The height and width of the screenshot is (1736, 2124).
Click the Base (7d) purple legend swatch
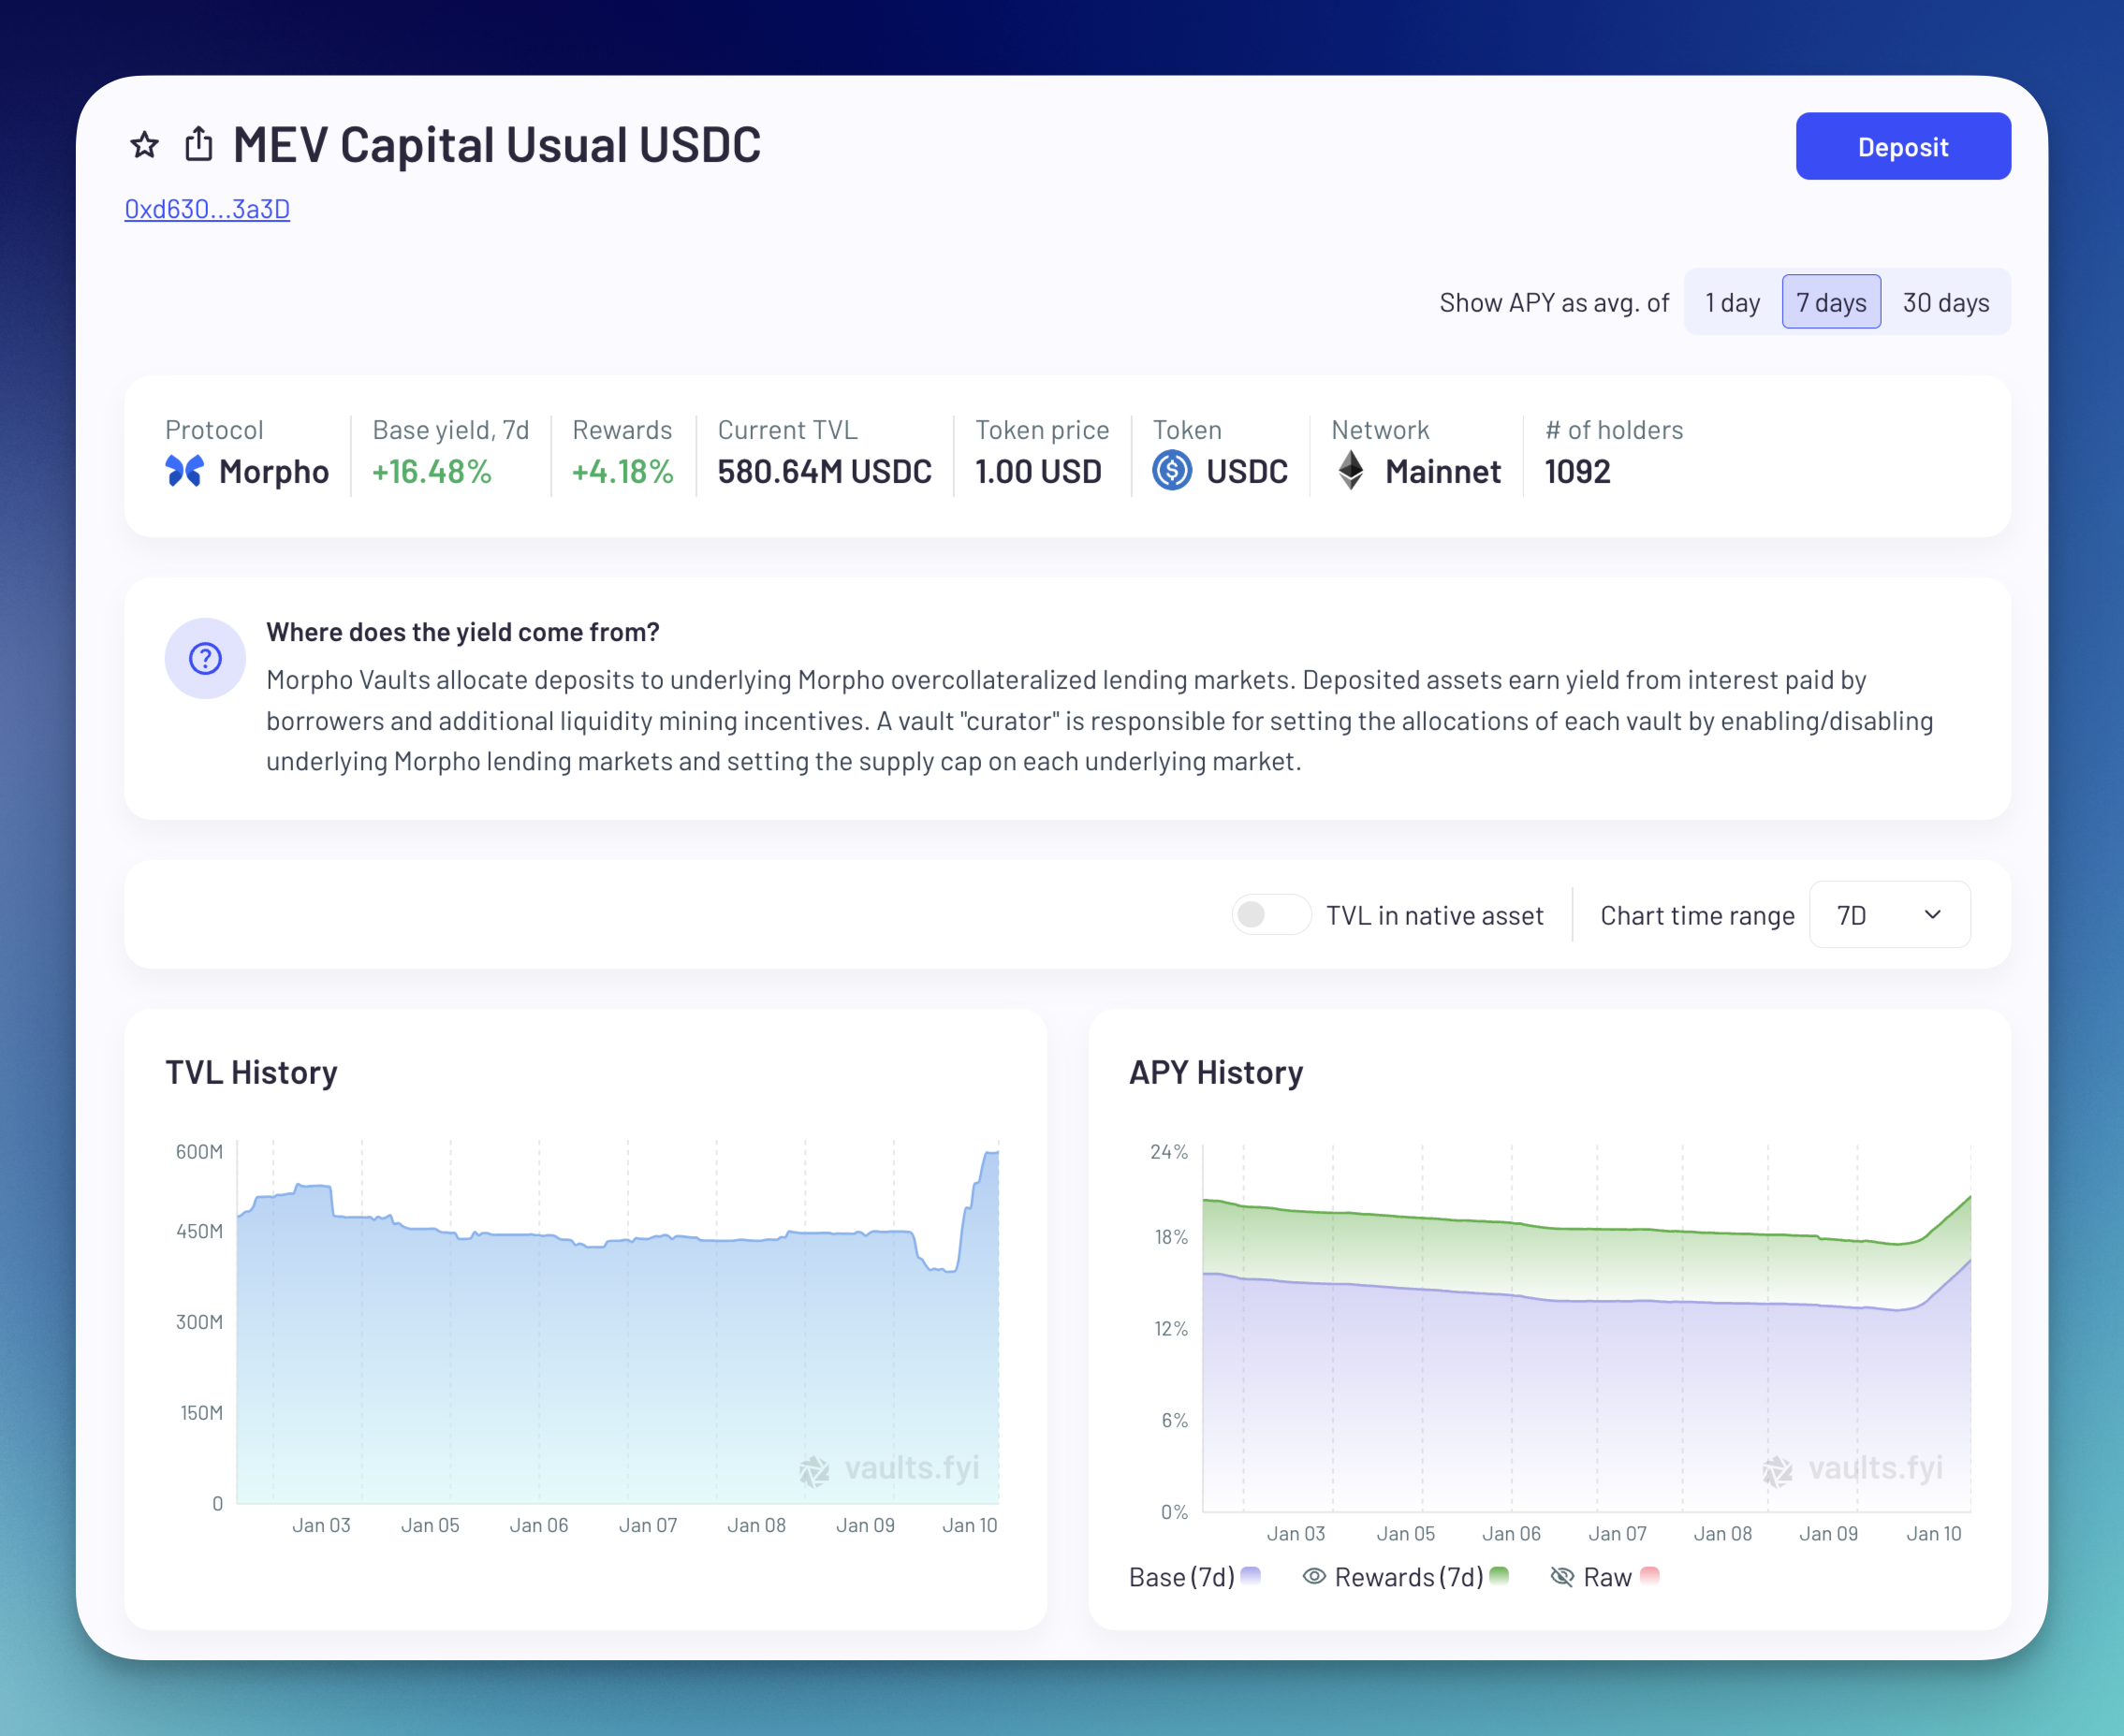tap(1250, 1575)
